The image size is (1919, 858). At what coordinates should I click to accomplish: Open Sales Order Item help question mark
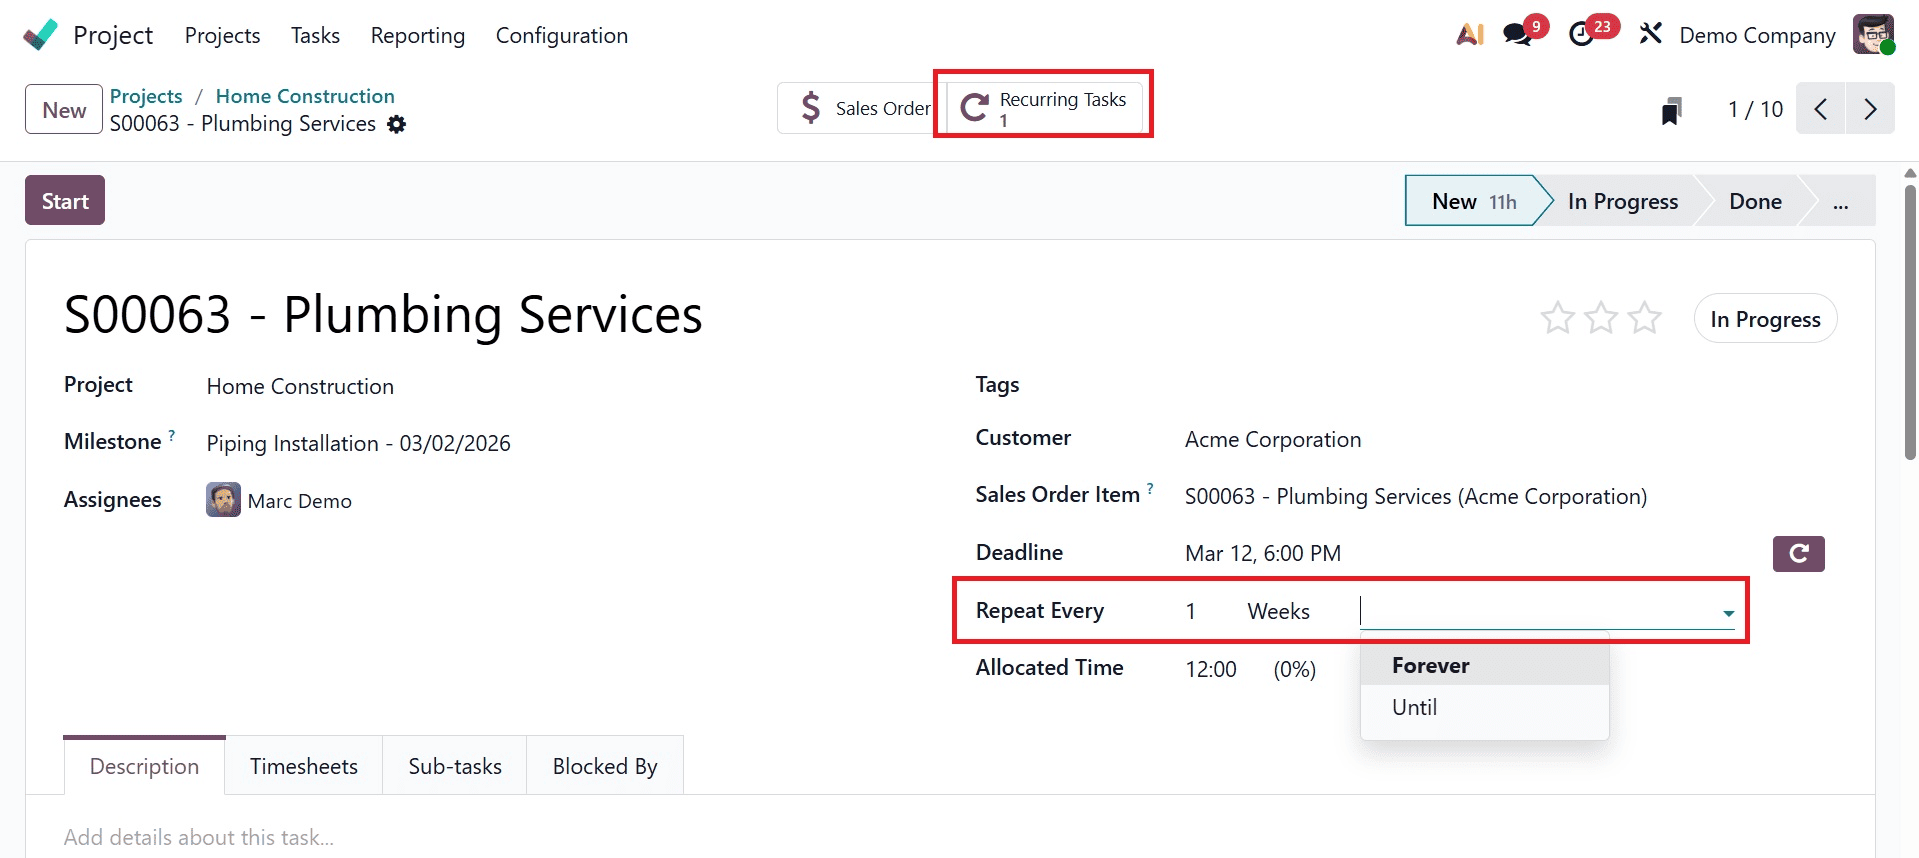[x=1150, y=488]
